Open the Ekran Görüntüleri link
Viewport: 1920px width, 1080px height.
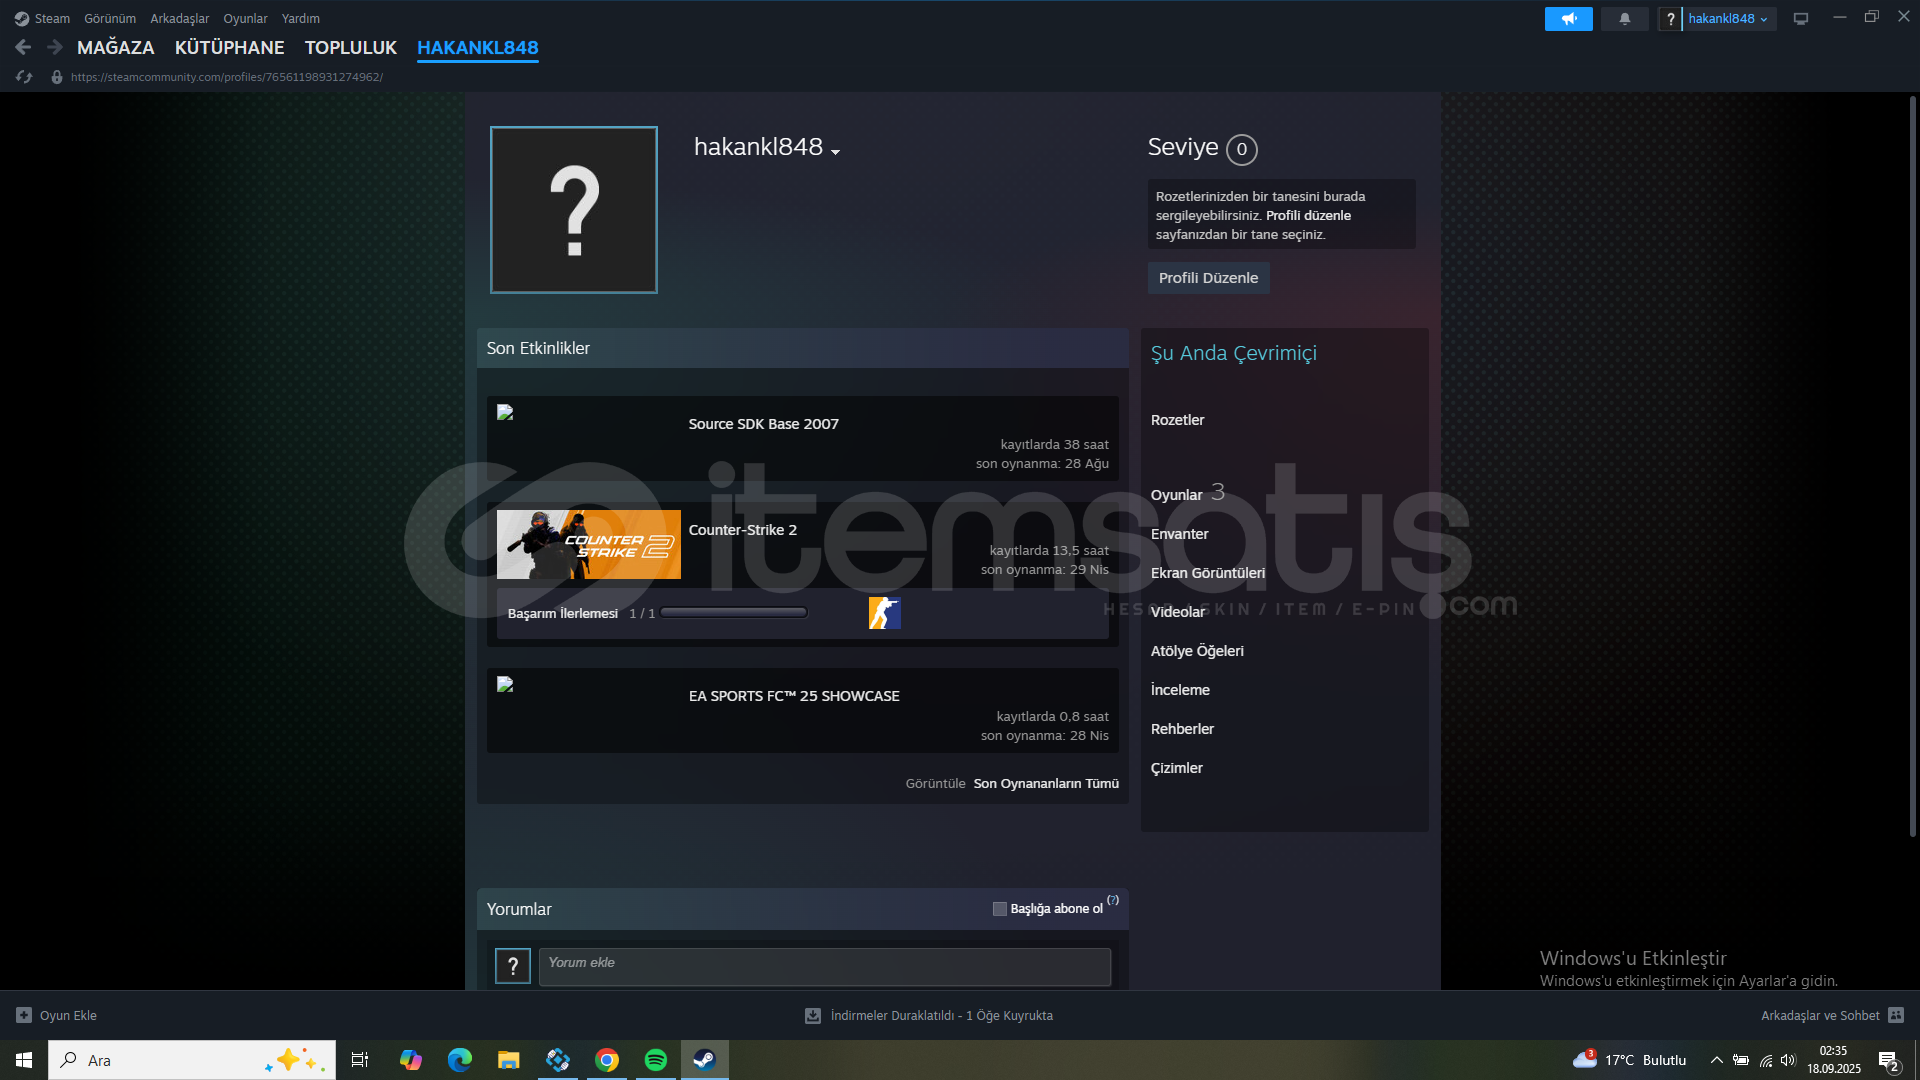pyautogui.click(x=1208, y=573)
